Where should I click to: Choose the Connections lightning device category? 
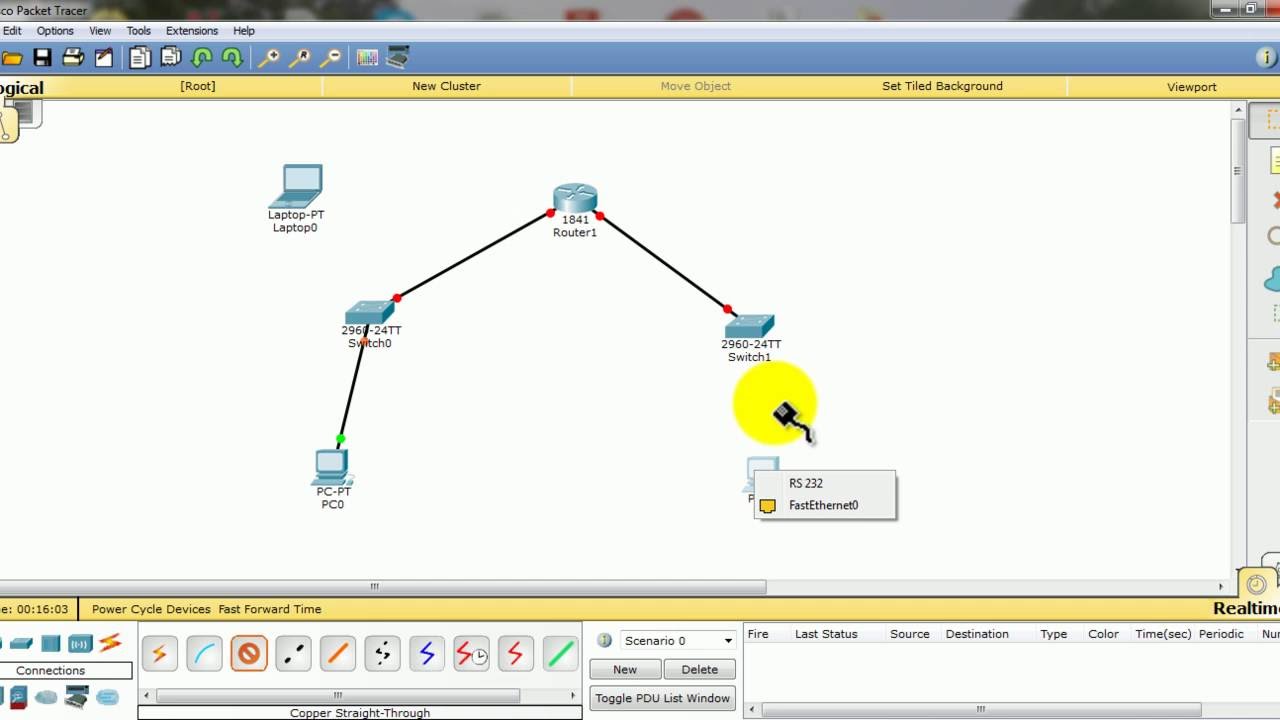[x=109, y=643]
